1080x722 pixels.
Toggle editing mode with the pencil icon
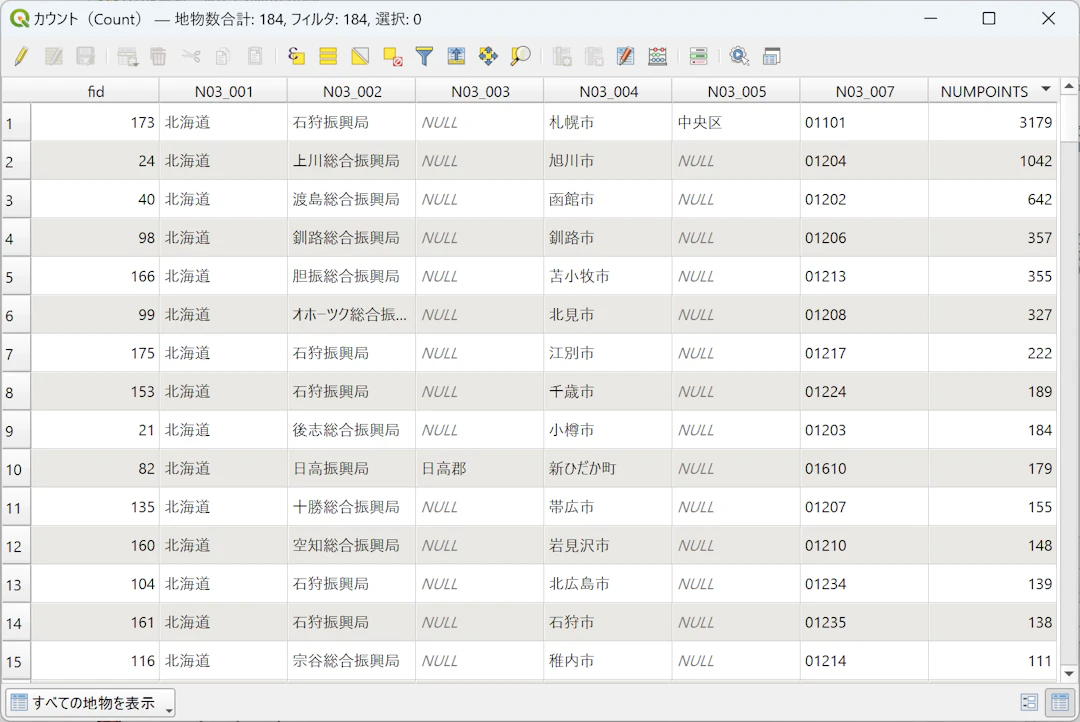[20, 57]
